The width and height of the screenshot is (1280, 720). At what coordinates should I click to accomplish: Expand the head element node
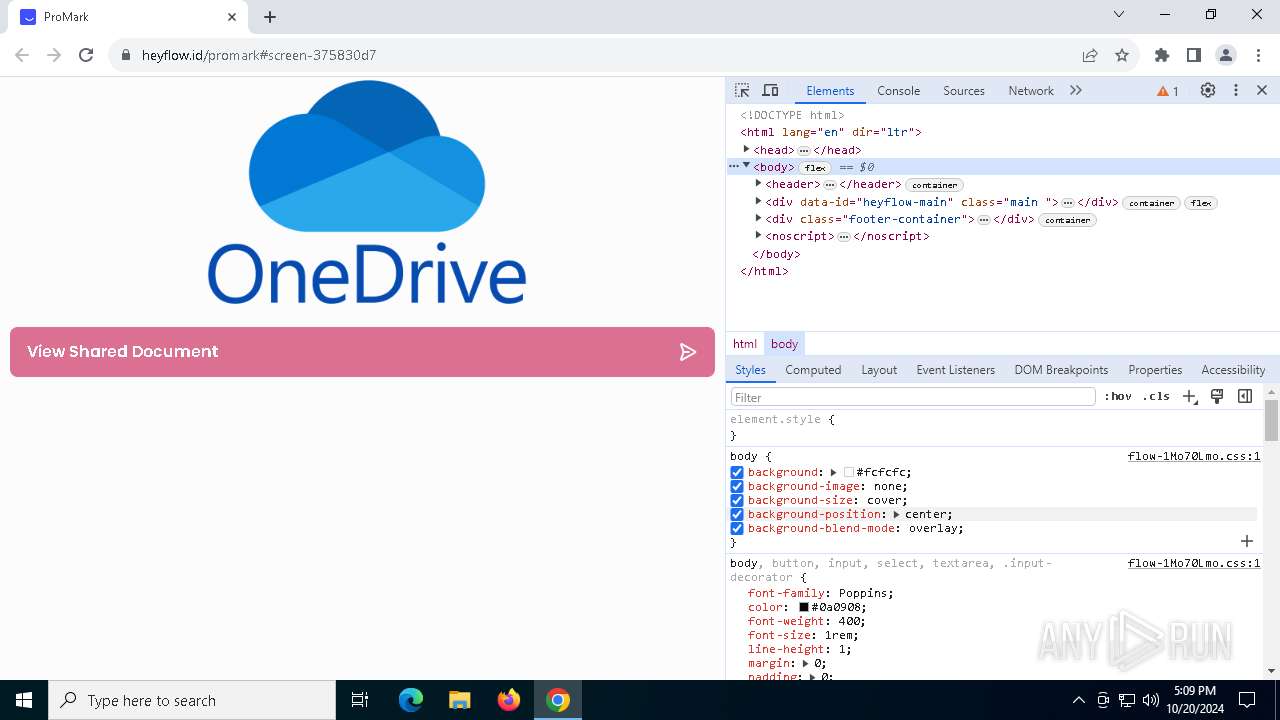(746, 149)
